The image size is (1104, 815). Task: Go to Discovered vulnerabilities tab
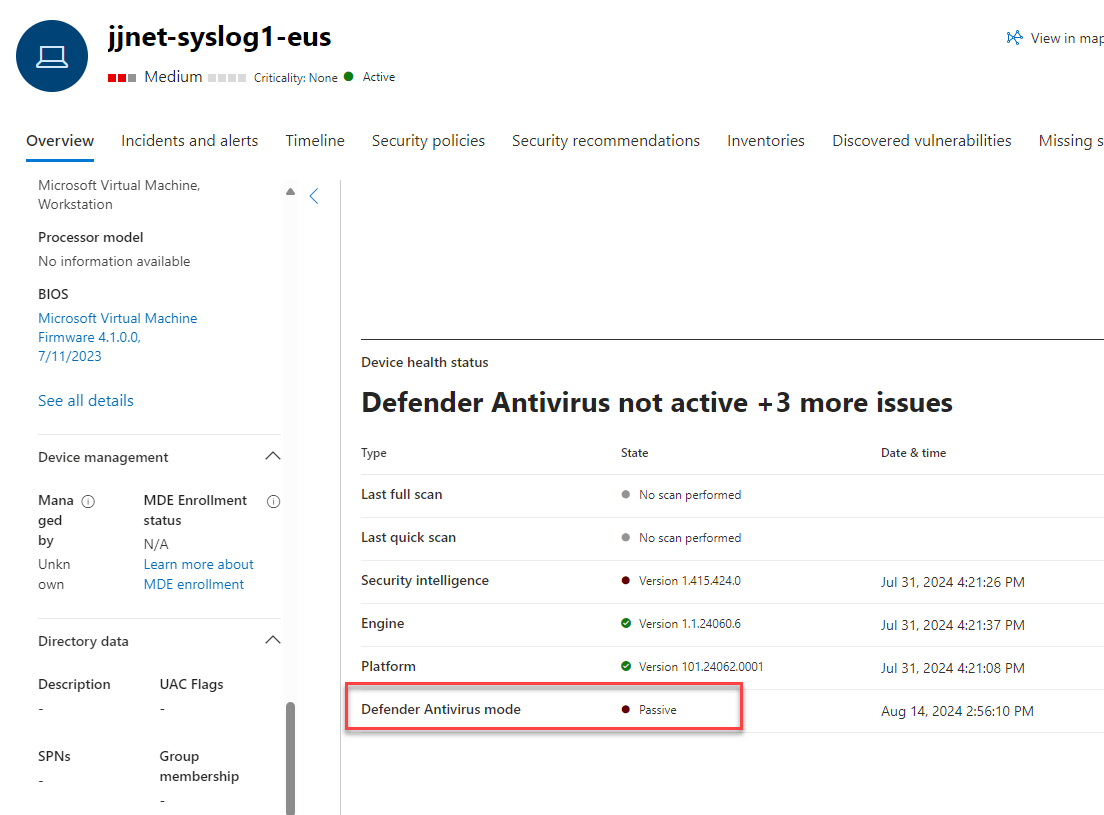tap(921, 141)
